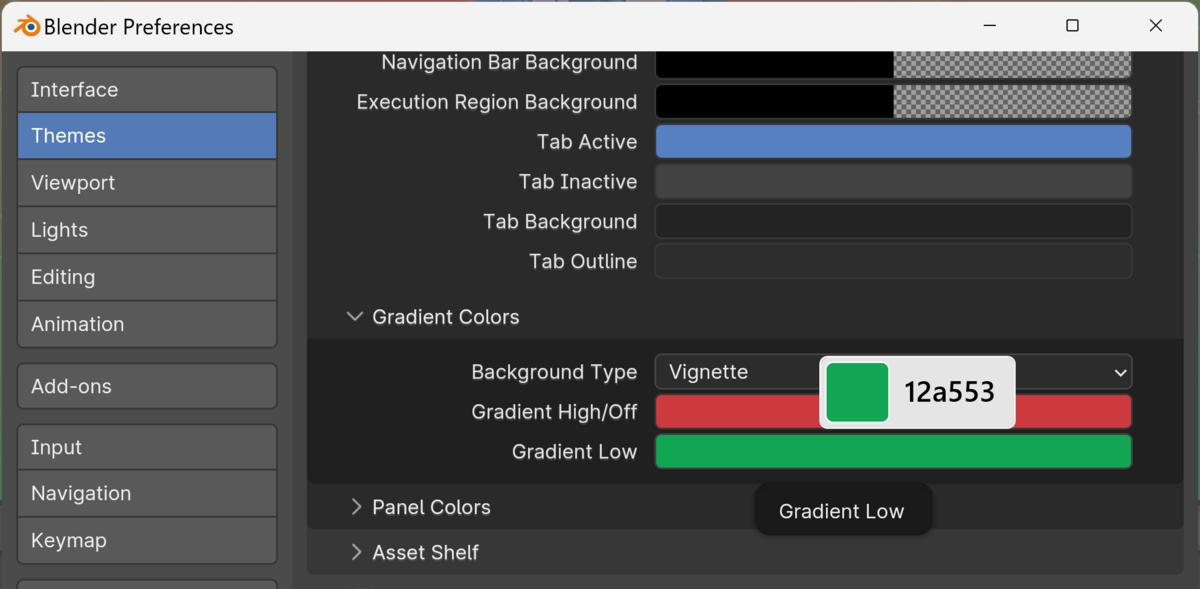Change the Tab Inactive color swatch
This screenshot has height=589, width=1200.
click(x=893, y=182)
